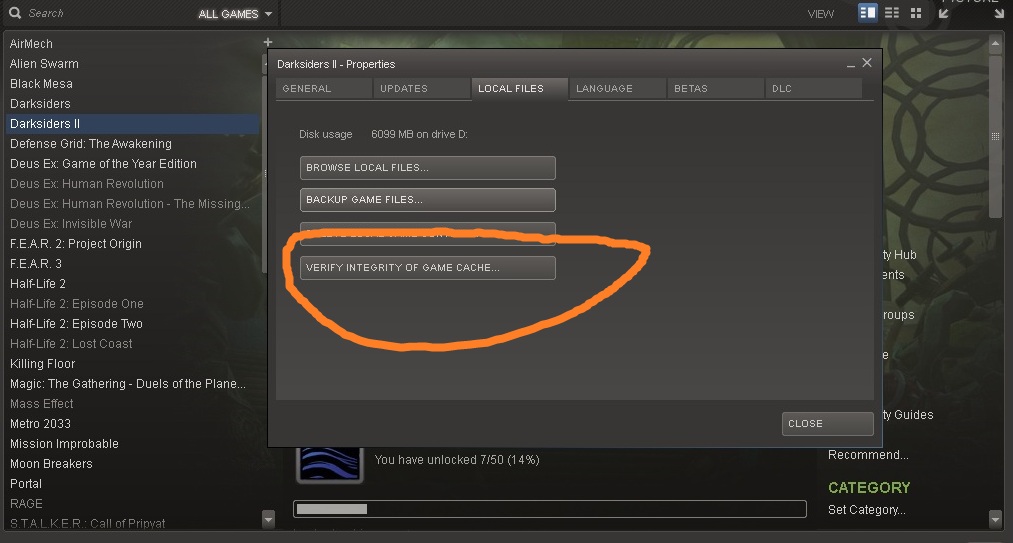Click the Disk usage 6099 MB text
Image resolution: width=1013 pixels, height=543 pixels.
[x=383, y=134]
